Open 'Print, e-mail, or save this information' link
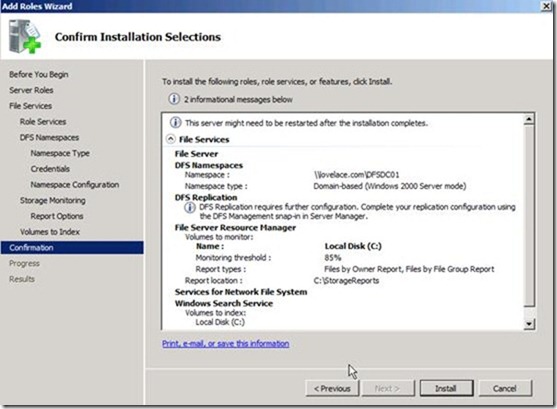Viewport: 557px width, 409px height. pos(226,344)
